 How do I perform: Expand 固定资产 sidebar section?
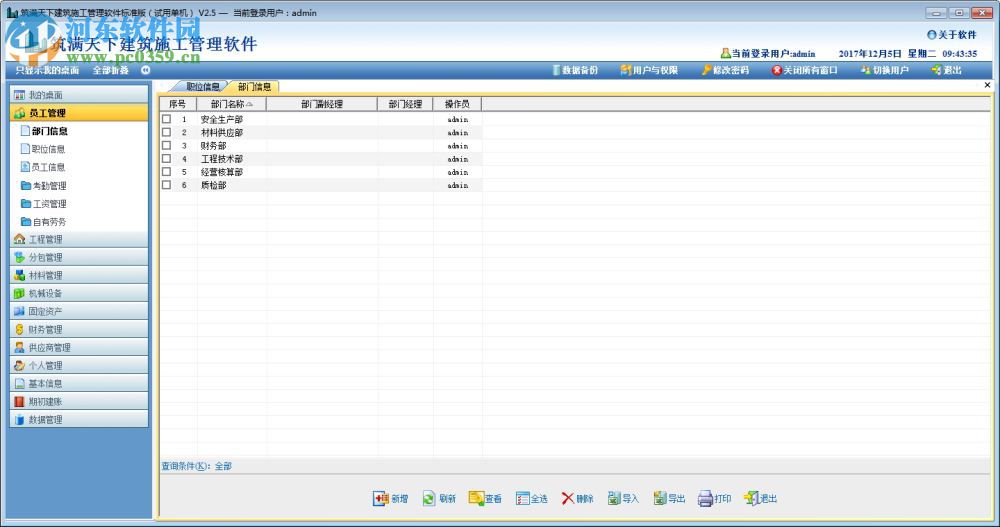[79, 311]
